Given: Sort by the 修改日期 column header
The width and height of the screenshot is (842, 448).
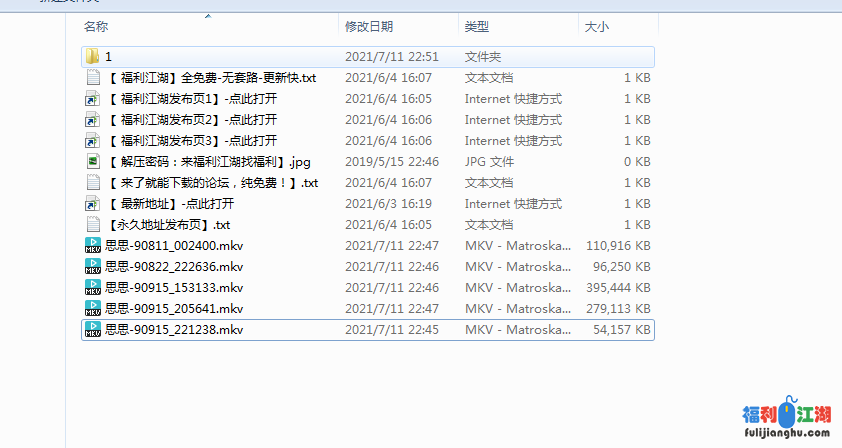Looking at the screenshot, I should [369, 26].
